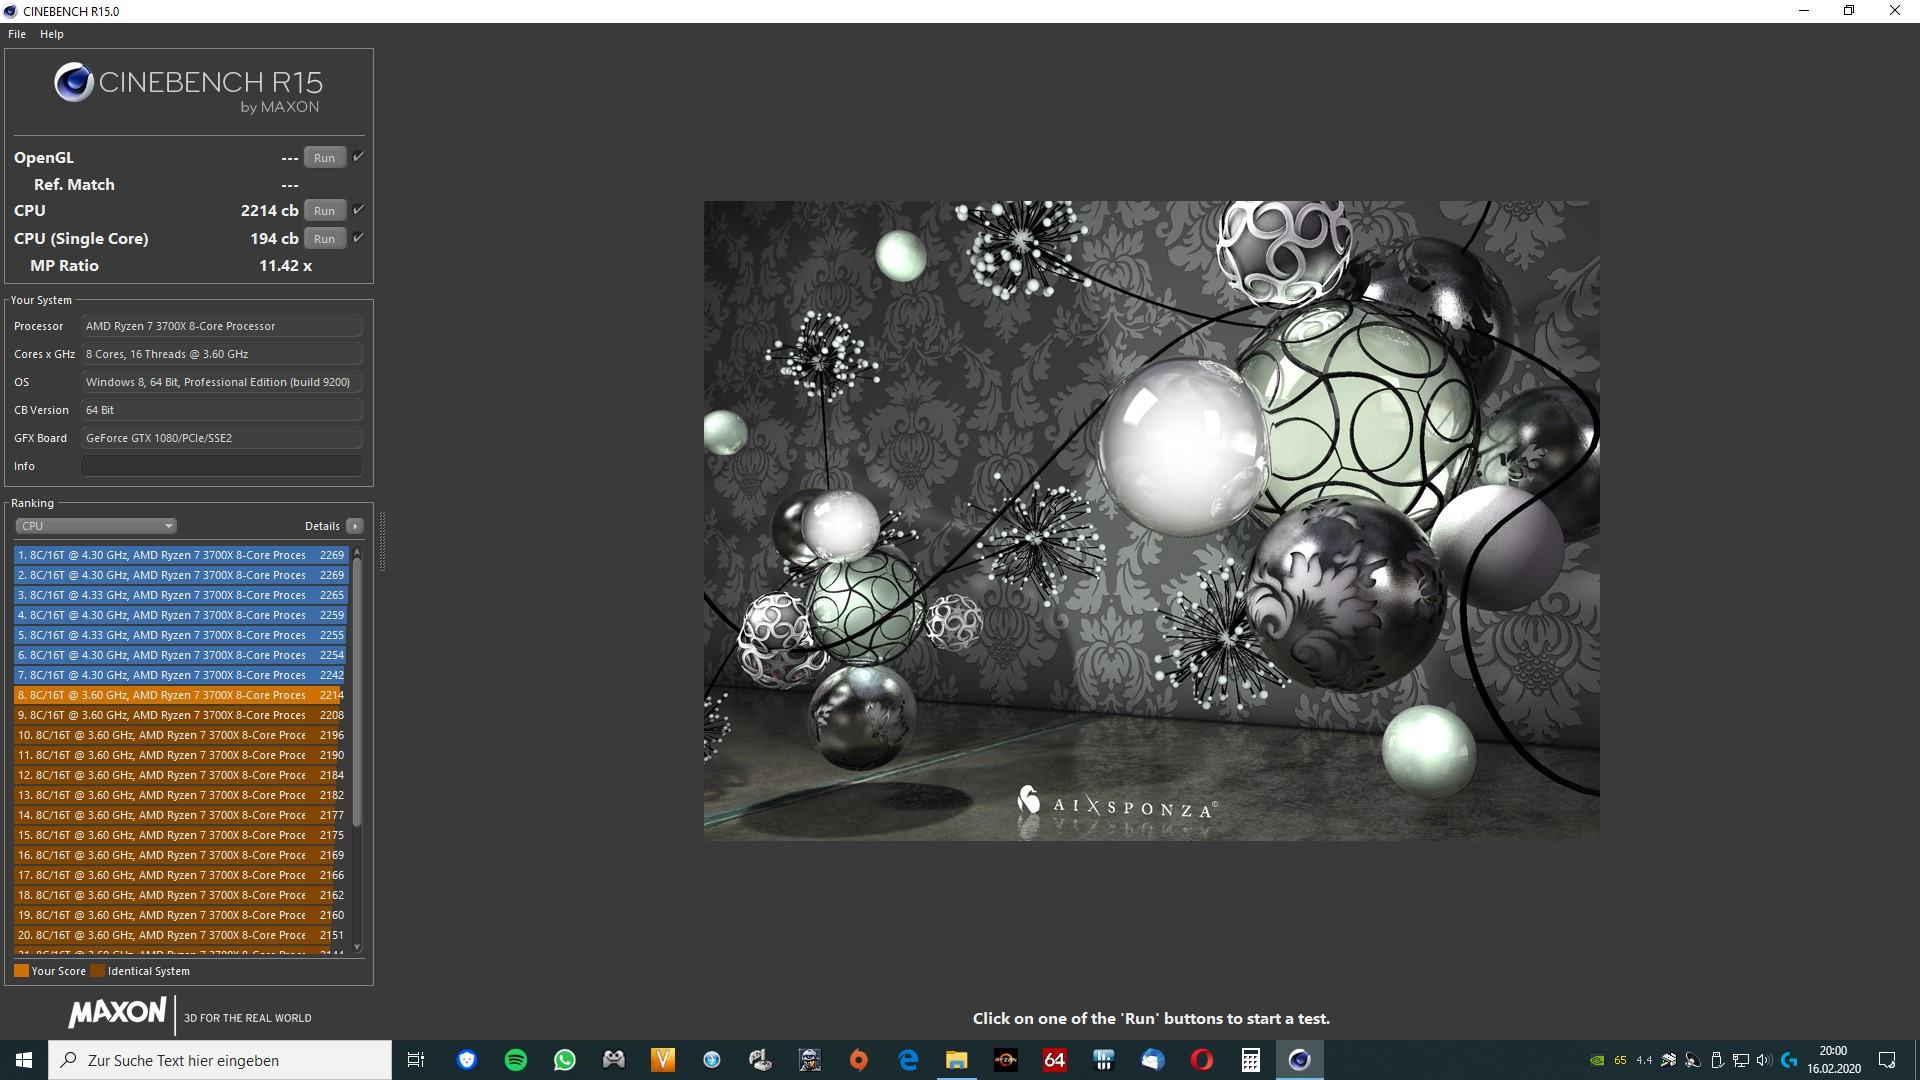Click the ranking list vertical scrollbar
The image size is (1920, 1080).
click(357, 690)
